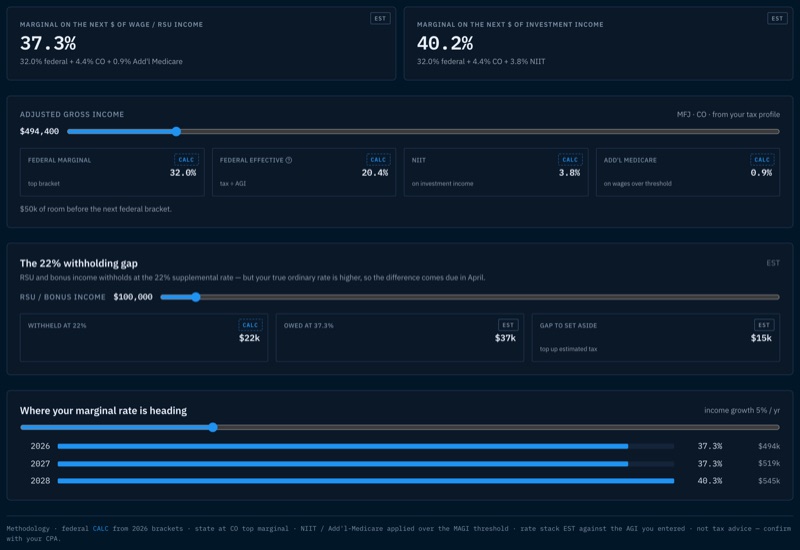Click the CALC link in methodology footer

coord(101,529)
